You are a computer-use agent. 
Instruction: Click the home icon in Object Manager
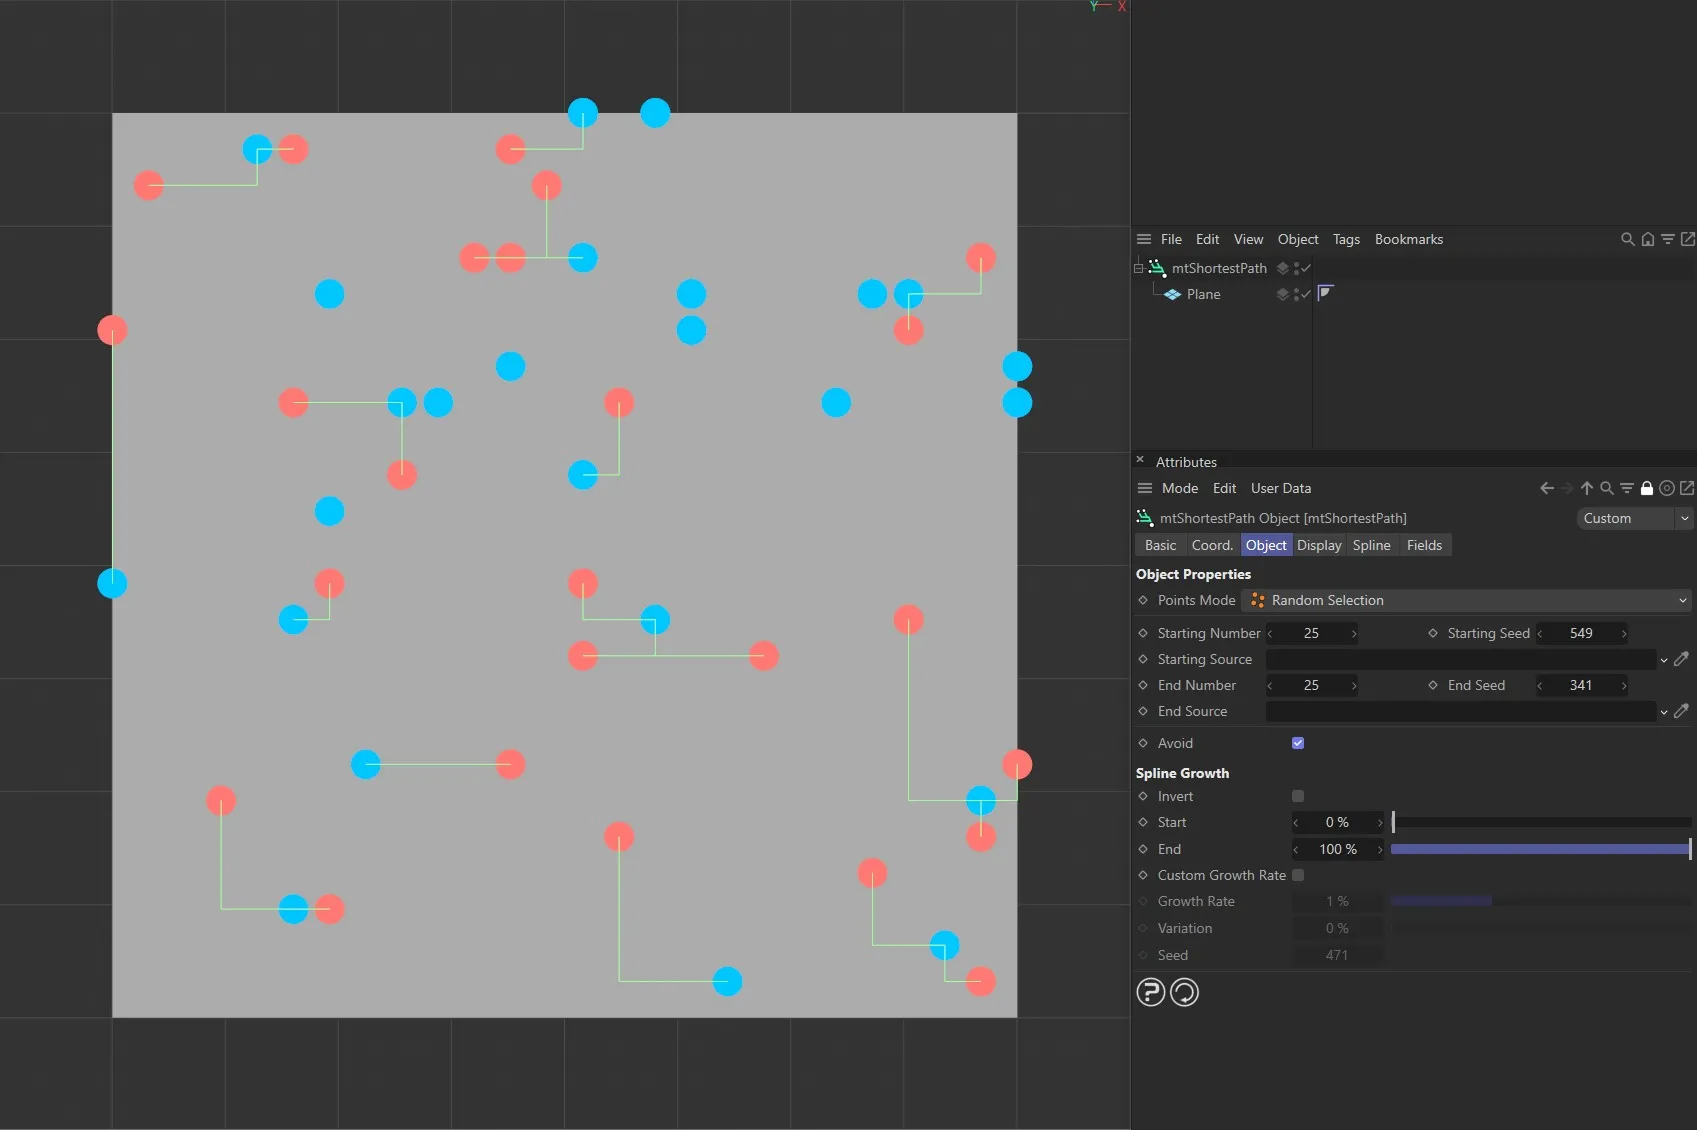point(1647,239)
